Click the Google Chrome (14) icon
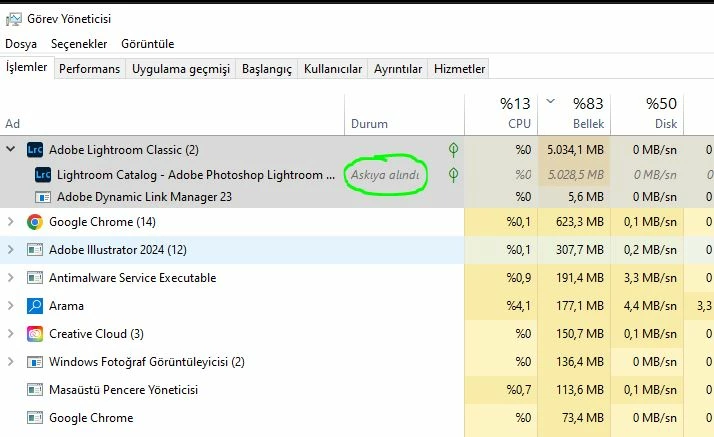This screenshot has width=714, height=437. pyautogui.click(x=35, y=222)
